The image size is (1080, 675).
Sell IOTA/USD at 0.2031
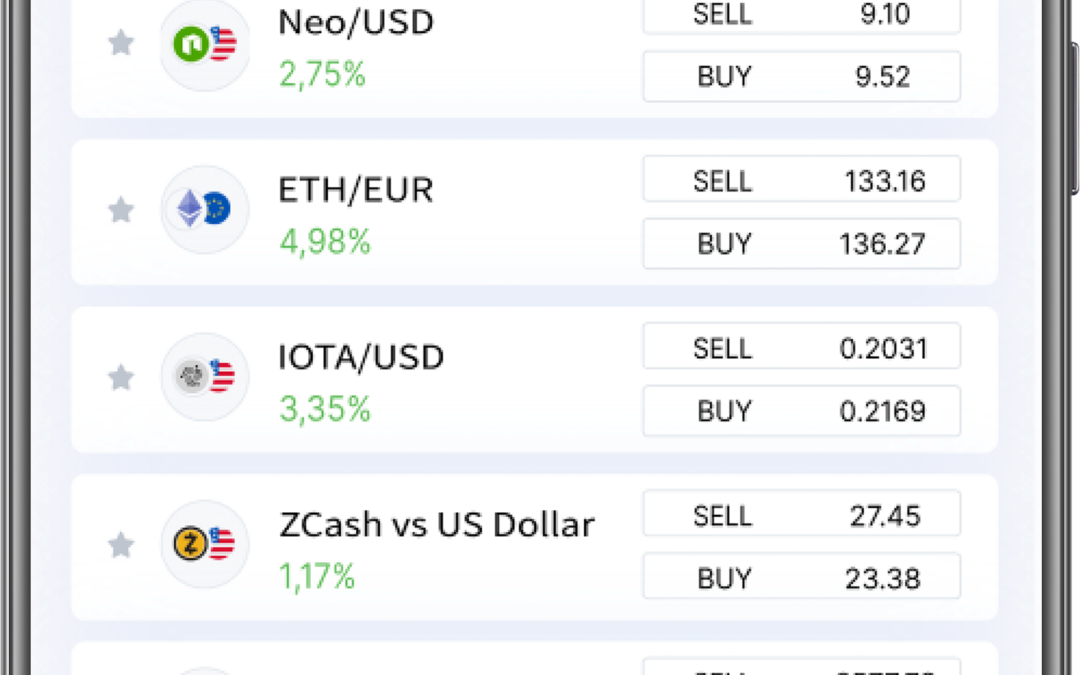click(801, 348)
